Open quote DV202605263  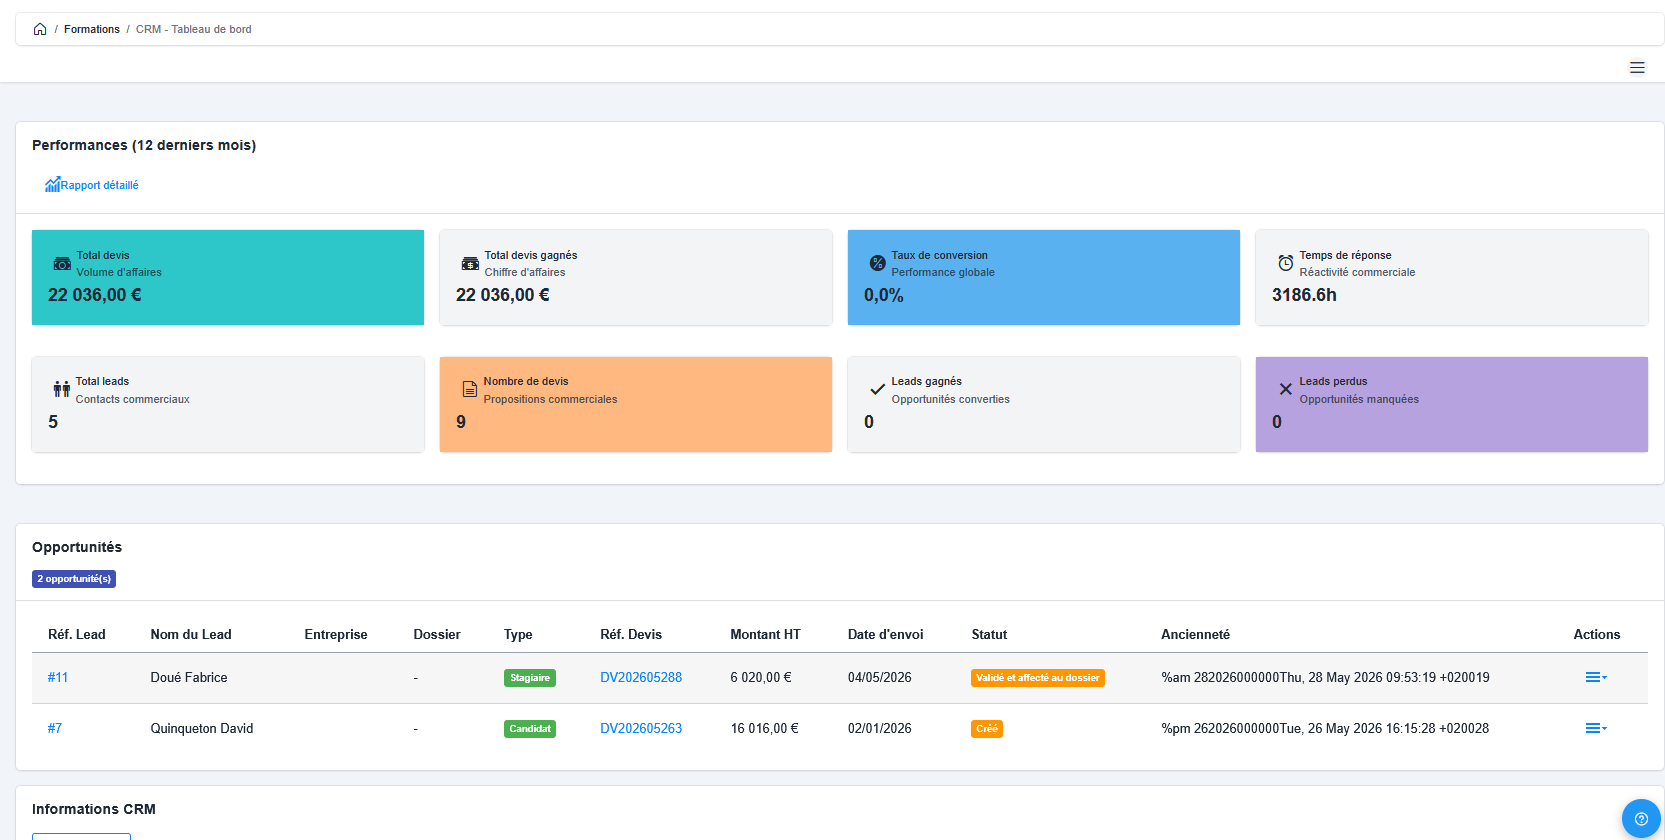pyautogui.click(x=641, y=728)
